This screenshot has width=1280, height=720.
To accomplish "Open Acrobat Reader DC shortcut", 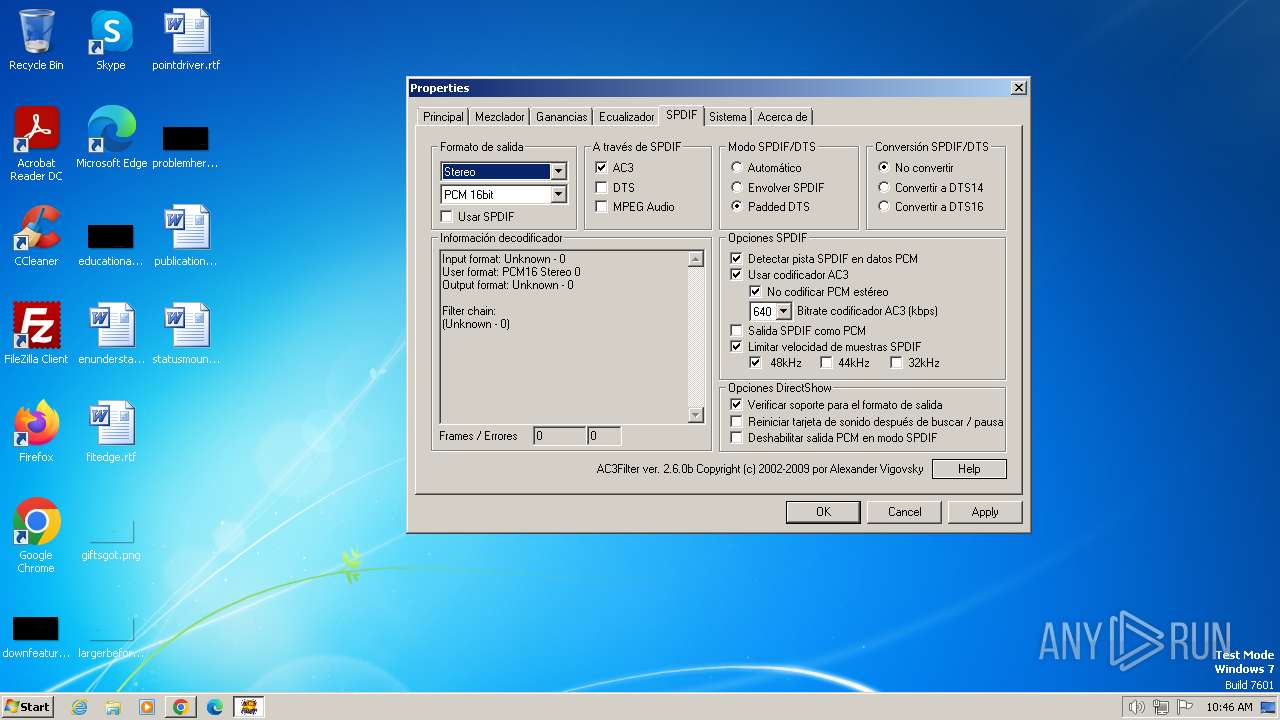I will pyautogui.click(x=36, y=145).
